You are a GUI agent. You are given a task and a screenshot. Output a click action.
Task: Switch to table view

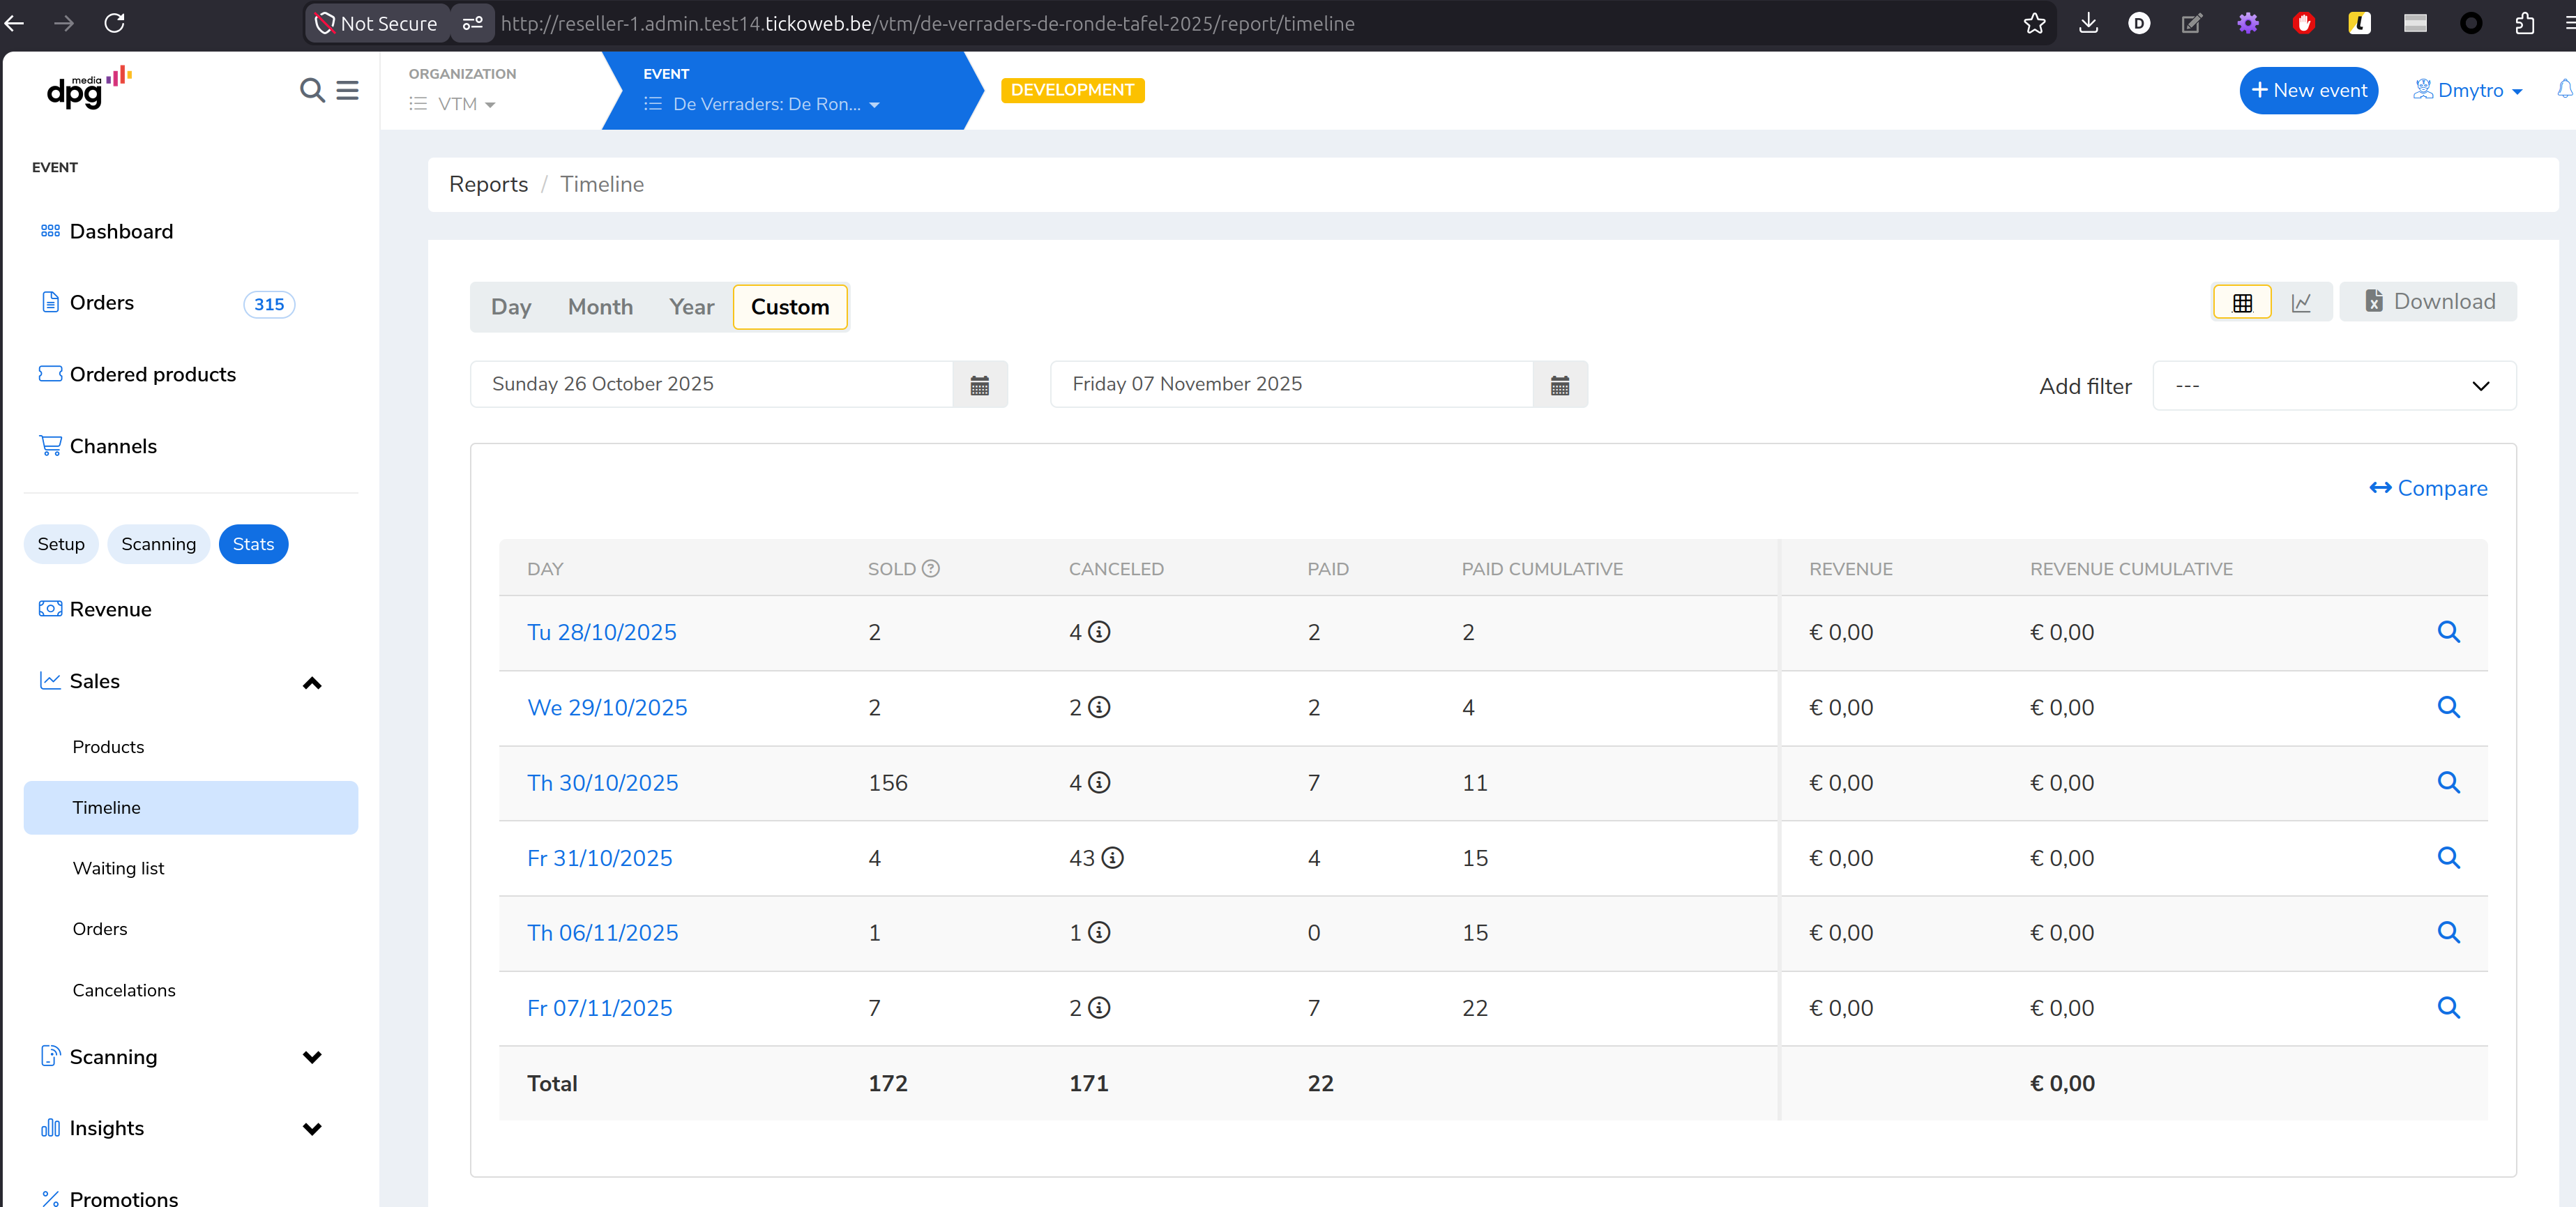coord(2242,302)
